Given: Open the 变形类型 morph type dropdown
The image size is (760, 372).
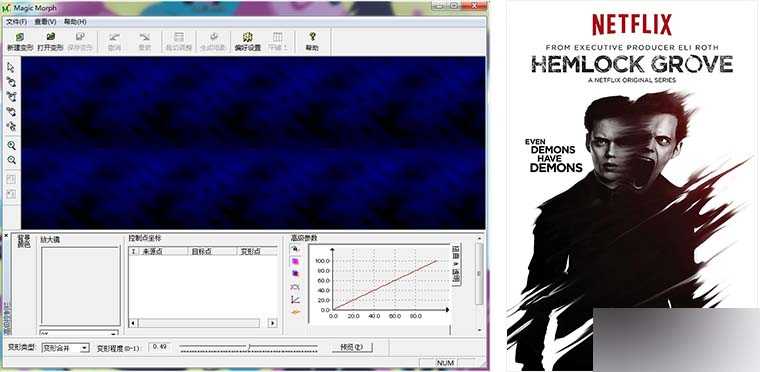Looking at the screenshot, I should point(65,348).
